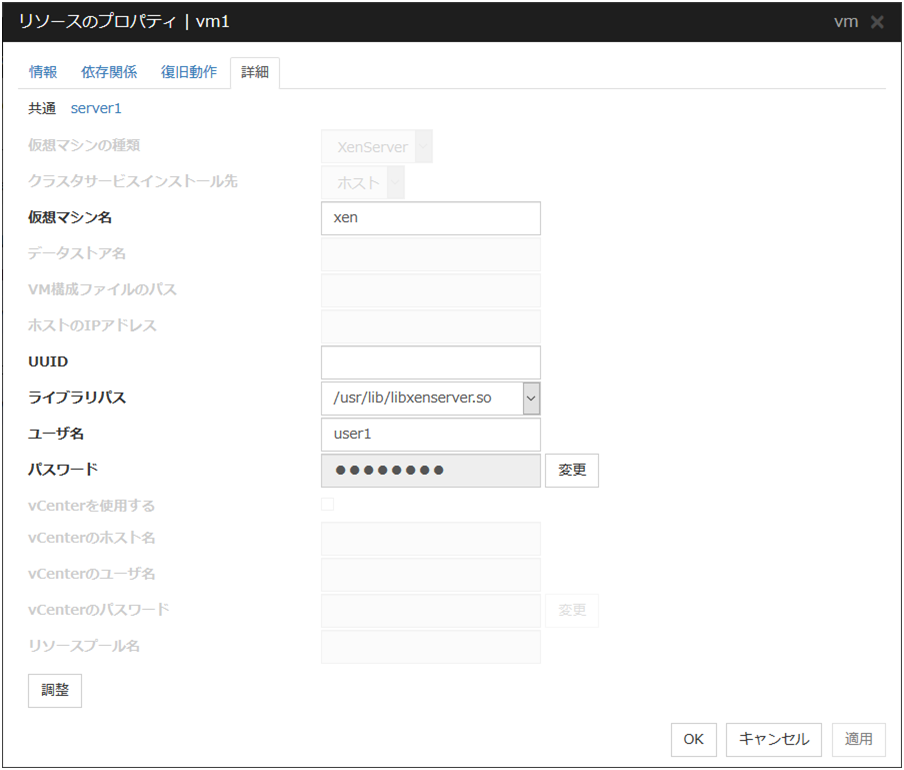Toggle the vCenterを使用する checkbox

point(328,505)
